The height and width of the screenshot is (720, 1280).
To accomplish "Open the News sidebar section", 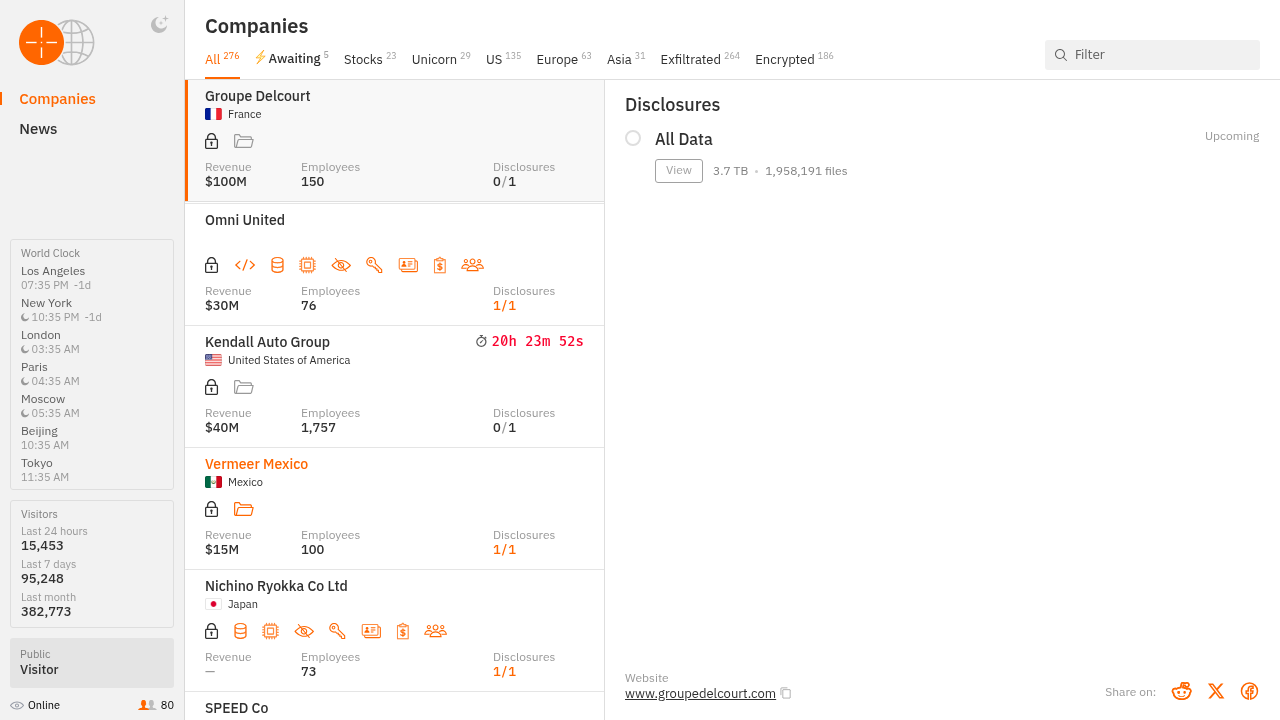I will click(x=38, y=129).
